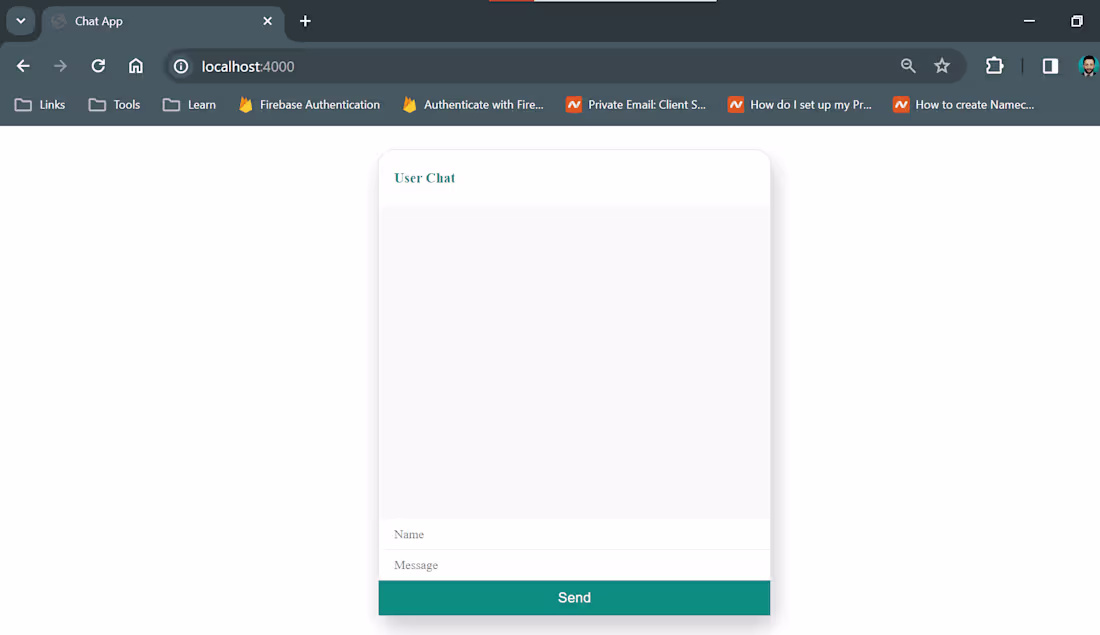Open the Firebase Authentication bookmark
This screenshot has width=1100, height=635.
tap(308, 104)
